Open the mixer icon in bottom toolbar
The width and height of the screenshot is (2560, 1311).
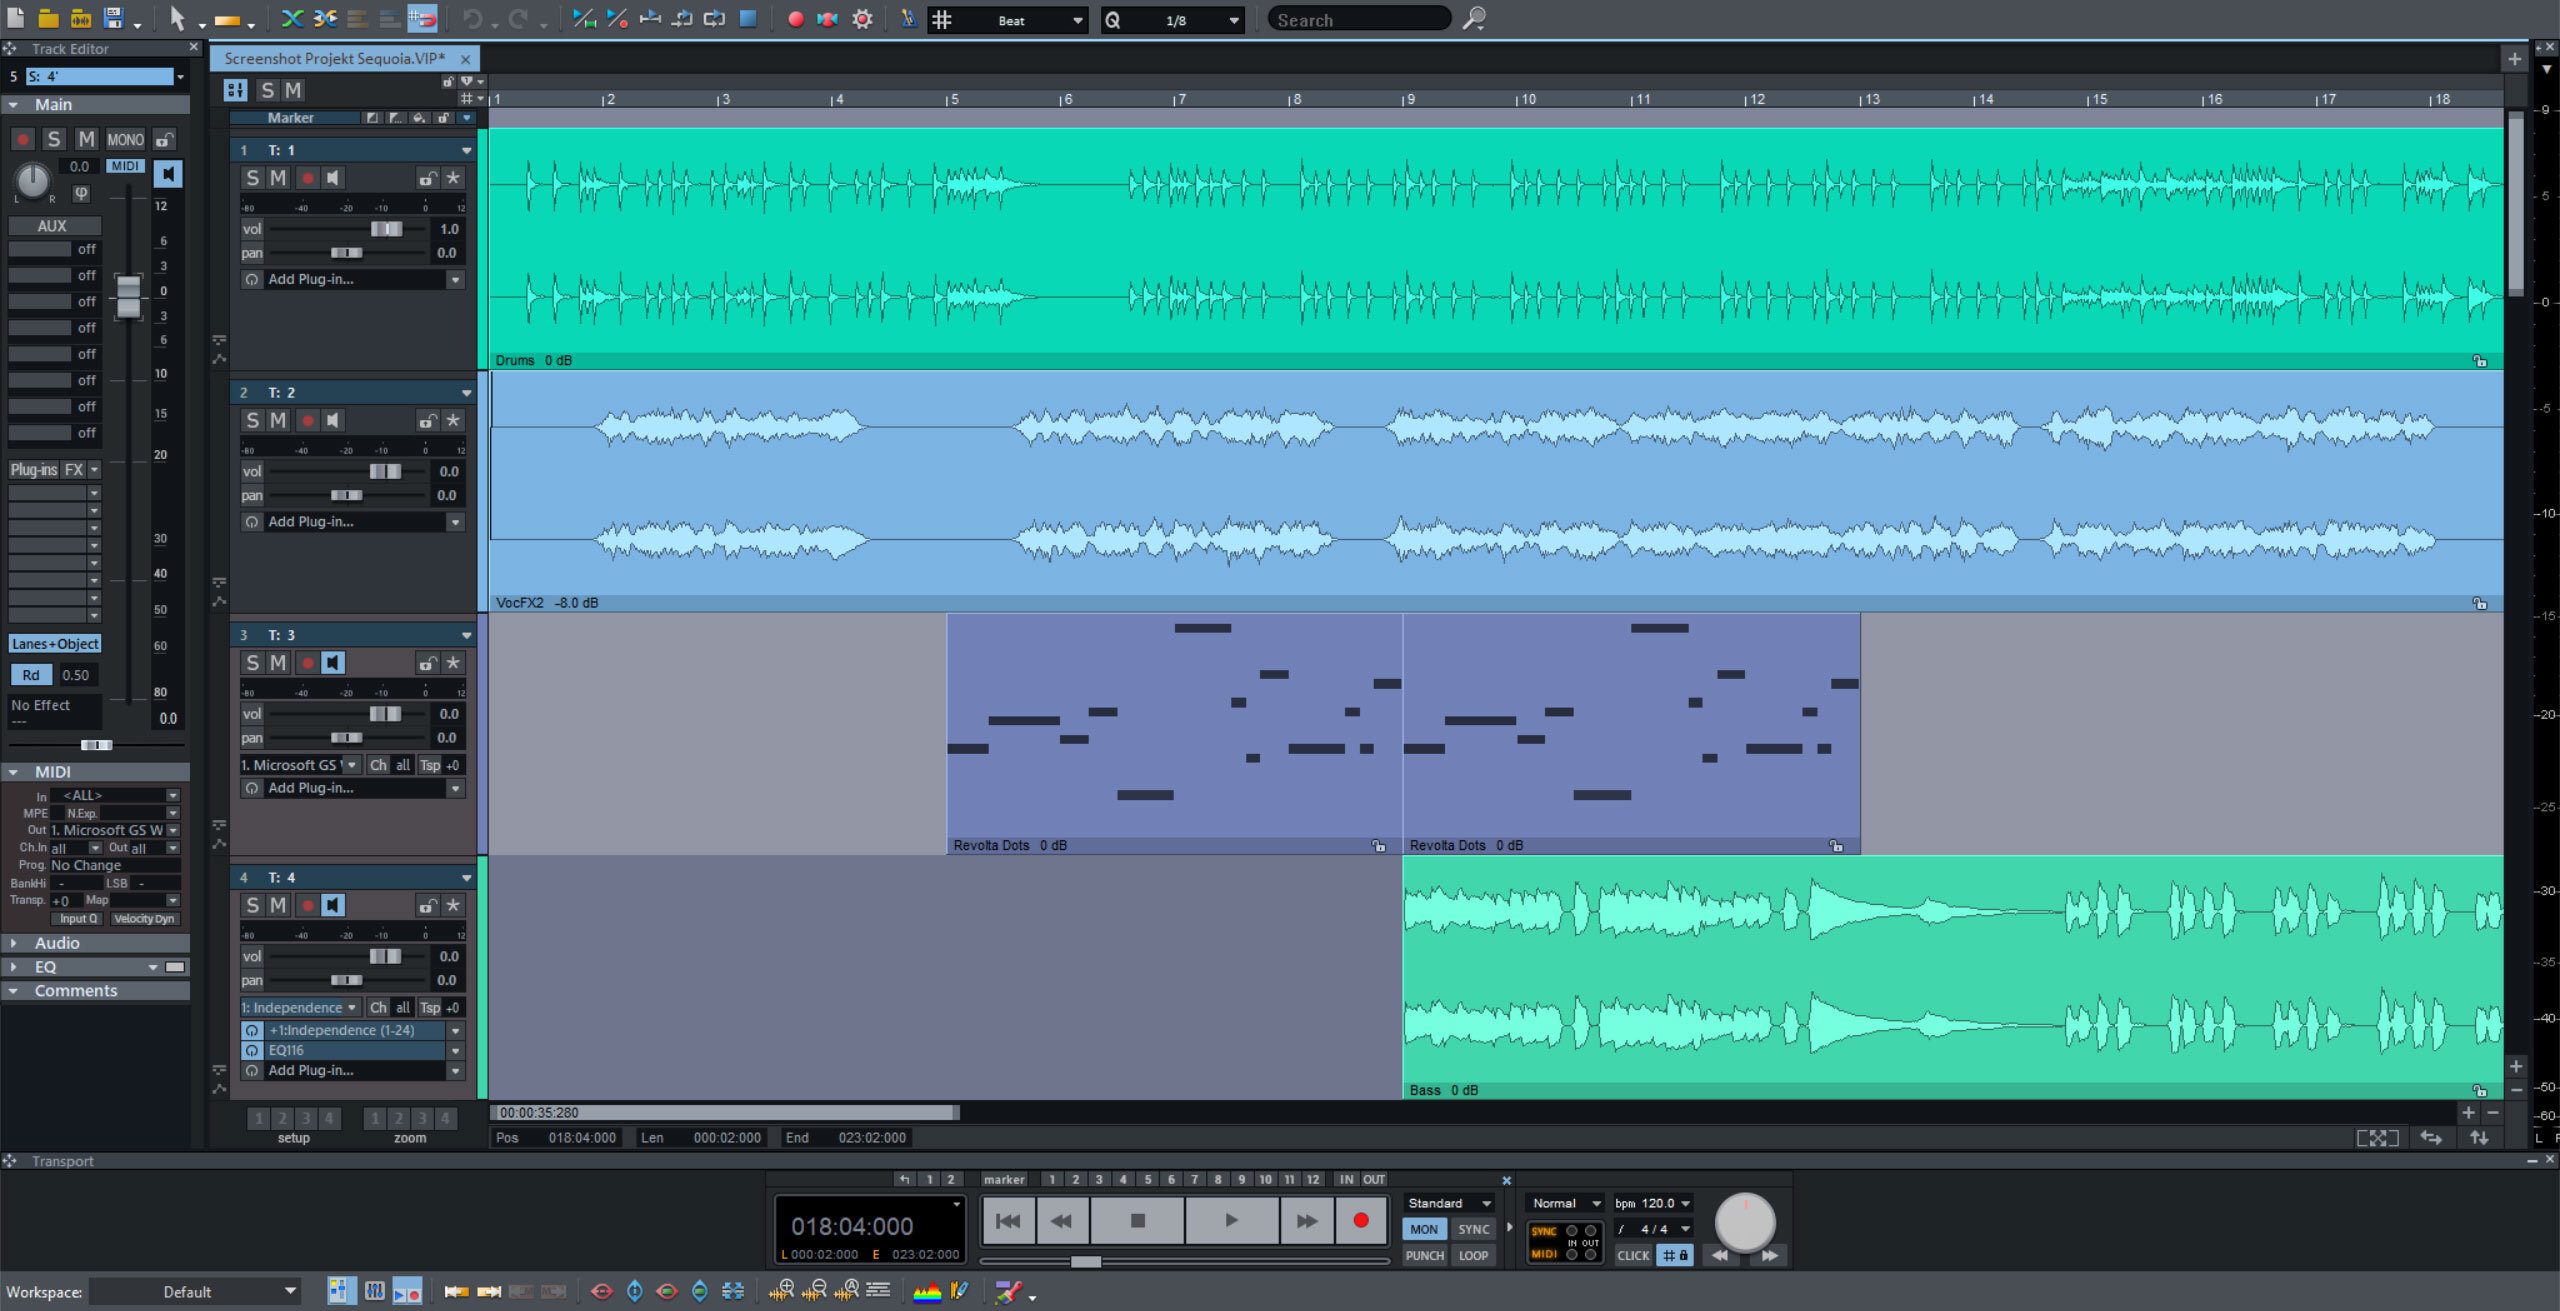[x=375, y=1291]
